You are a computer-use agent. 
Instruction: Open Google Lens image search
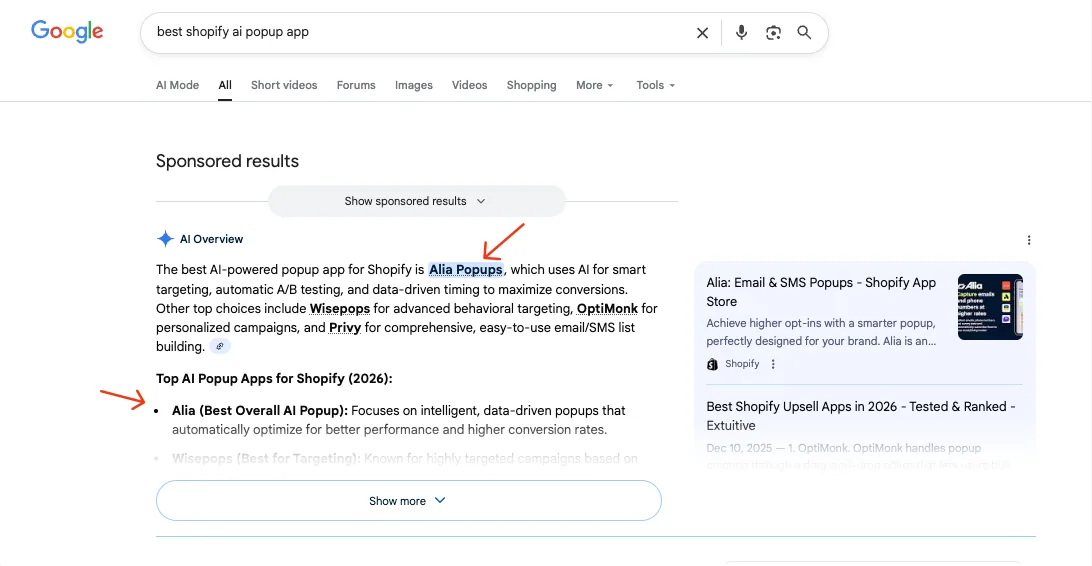click(773, 33)
